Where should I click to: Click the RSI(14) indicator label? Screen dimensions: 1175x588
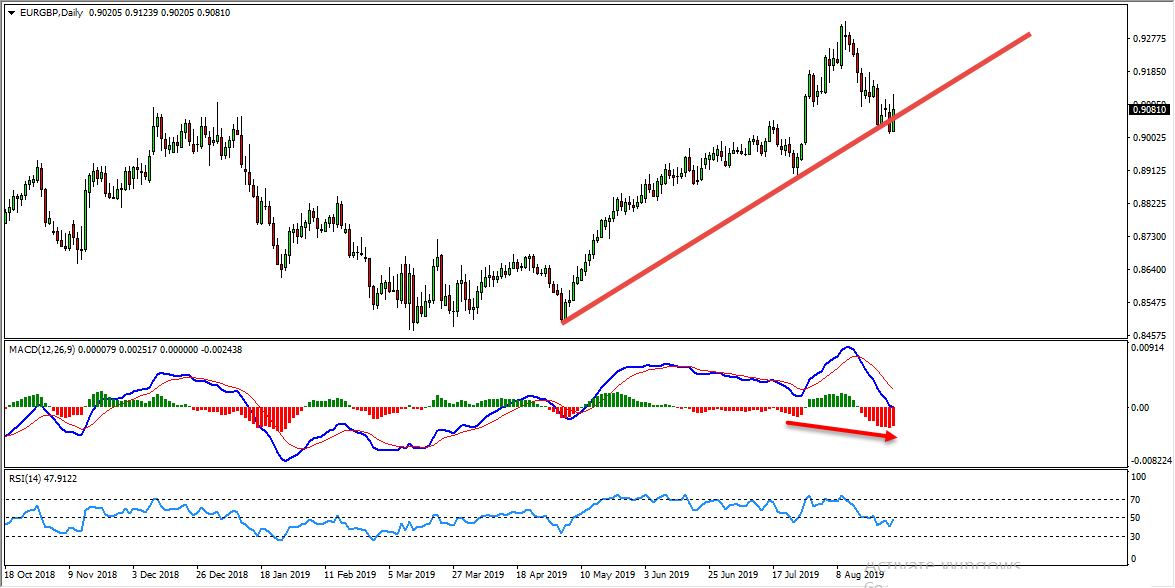[28, 478]
